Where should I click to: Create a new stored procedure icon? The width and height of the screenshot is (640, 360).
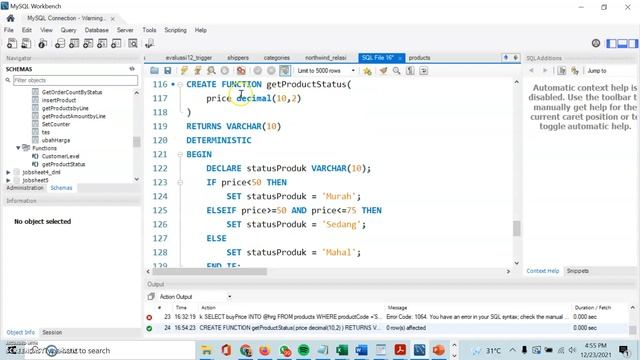pyautogui.click(x=102, y=43)
